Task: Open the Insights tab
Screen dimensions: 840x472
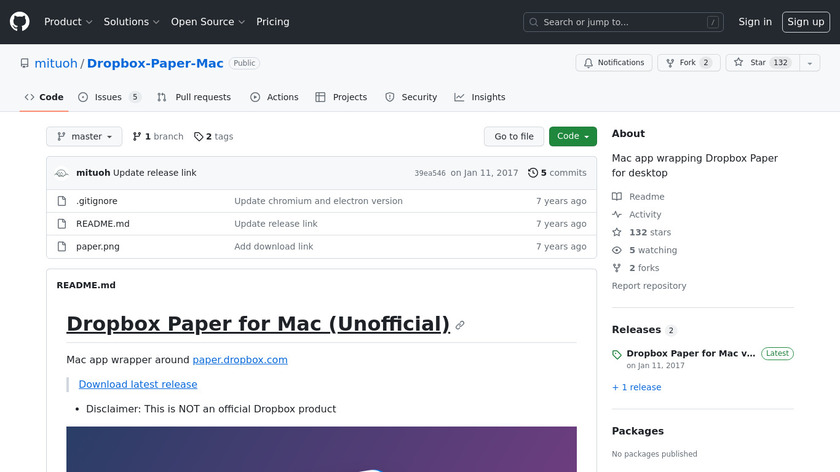Action: [x=480, y=97]
